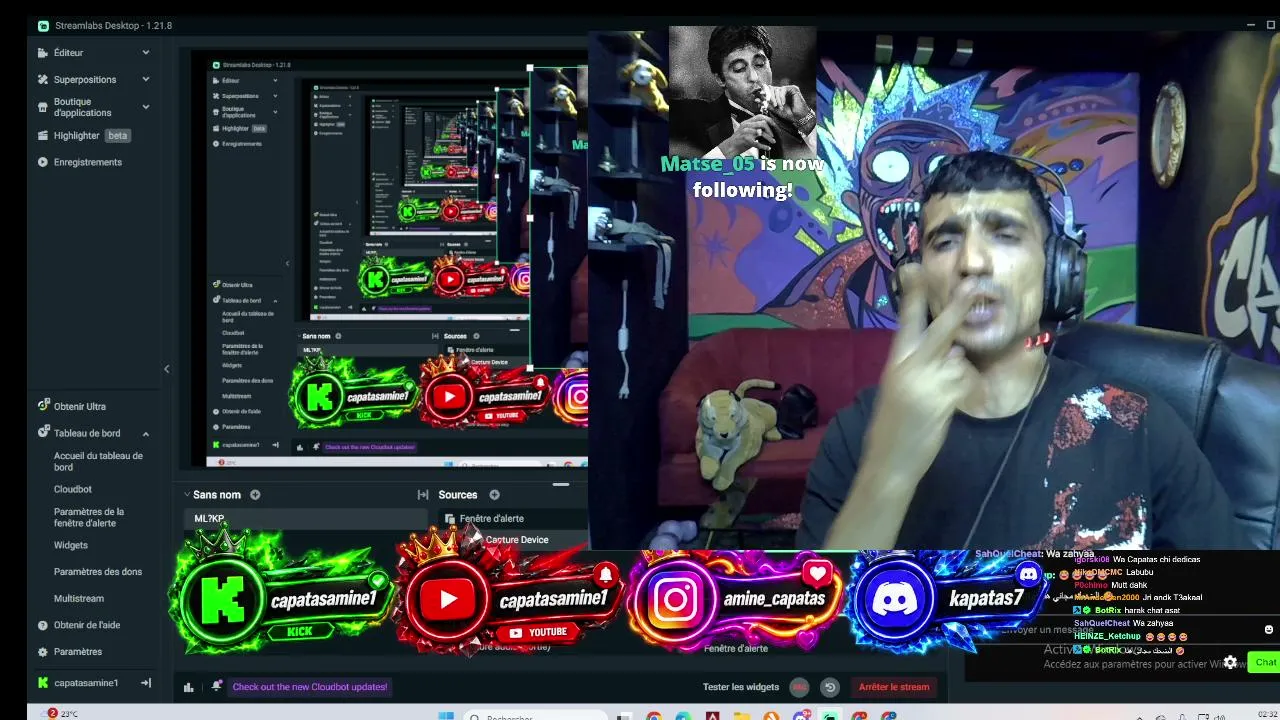1280x720 pixels.
Task: Open the emoji picker in chat
Action: [x=1269, y=630]
